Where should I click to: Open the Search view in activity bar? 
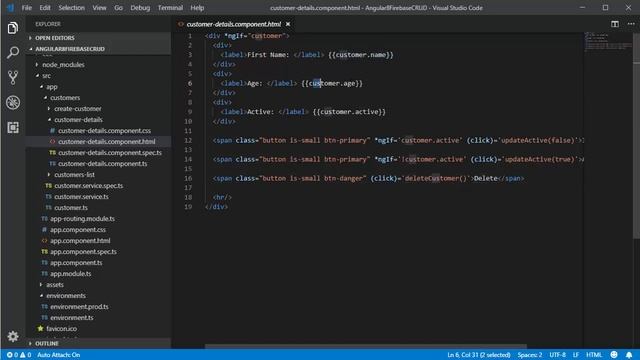click(13, 53)
